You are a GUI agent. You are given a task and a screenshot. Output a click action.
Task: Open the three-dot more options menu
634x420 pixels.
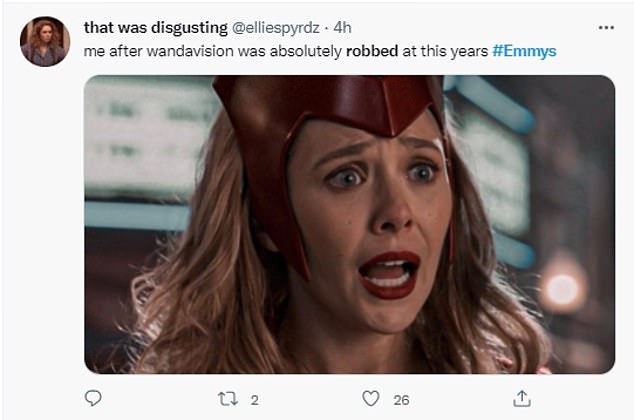(606, 27)
